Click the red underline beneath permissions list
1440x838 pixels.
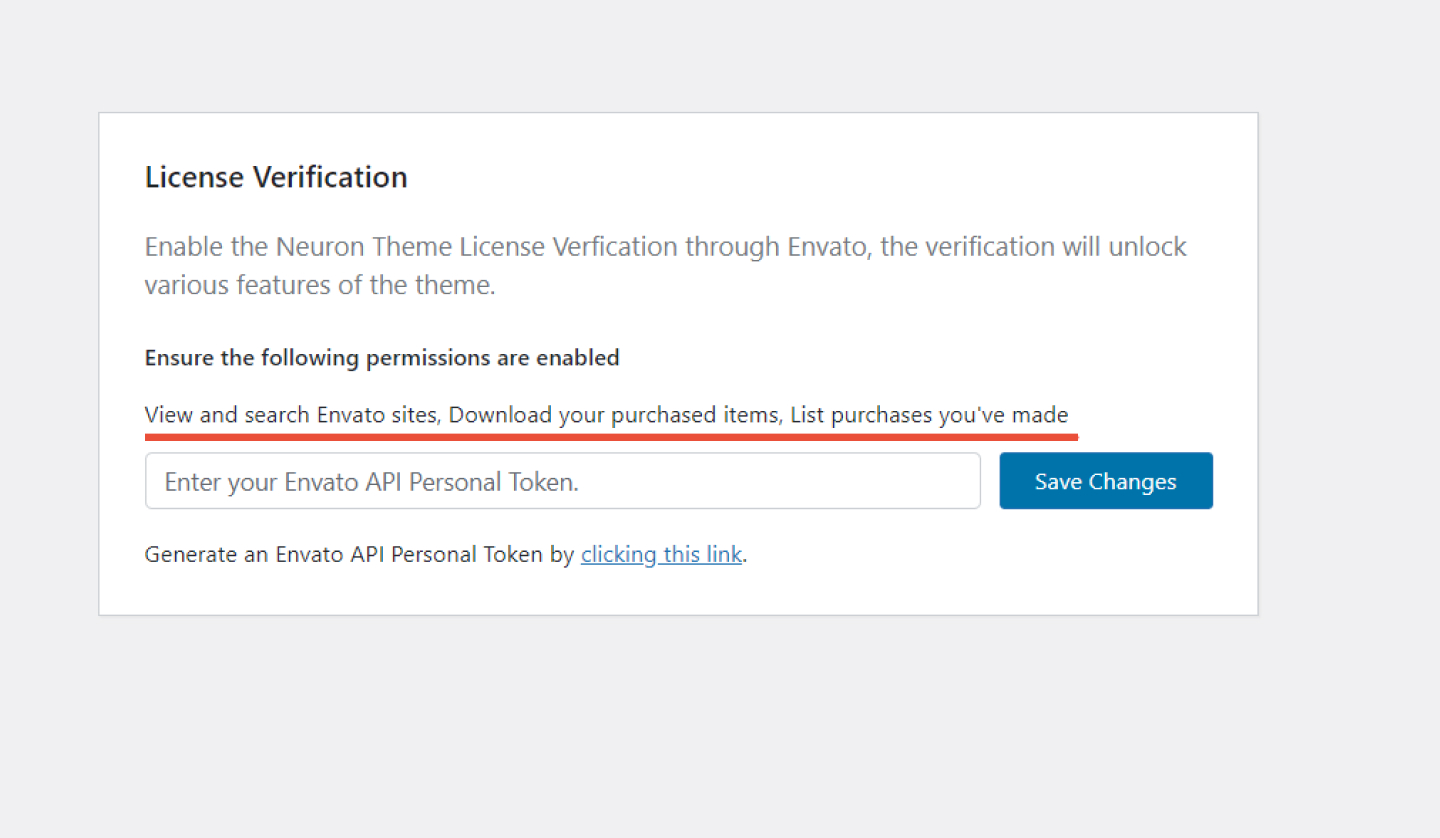tap(611, 437)
